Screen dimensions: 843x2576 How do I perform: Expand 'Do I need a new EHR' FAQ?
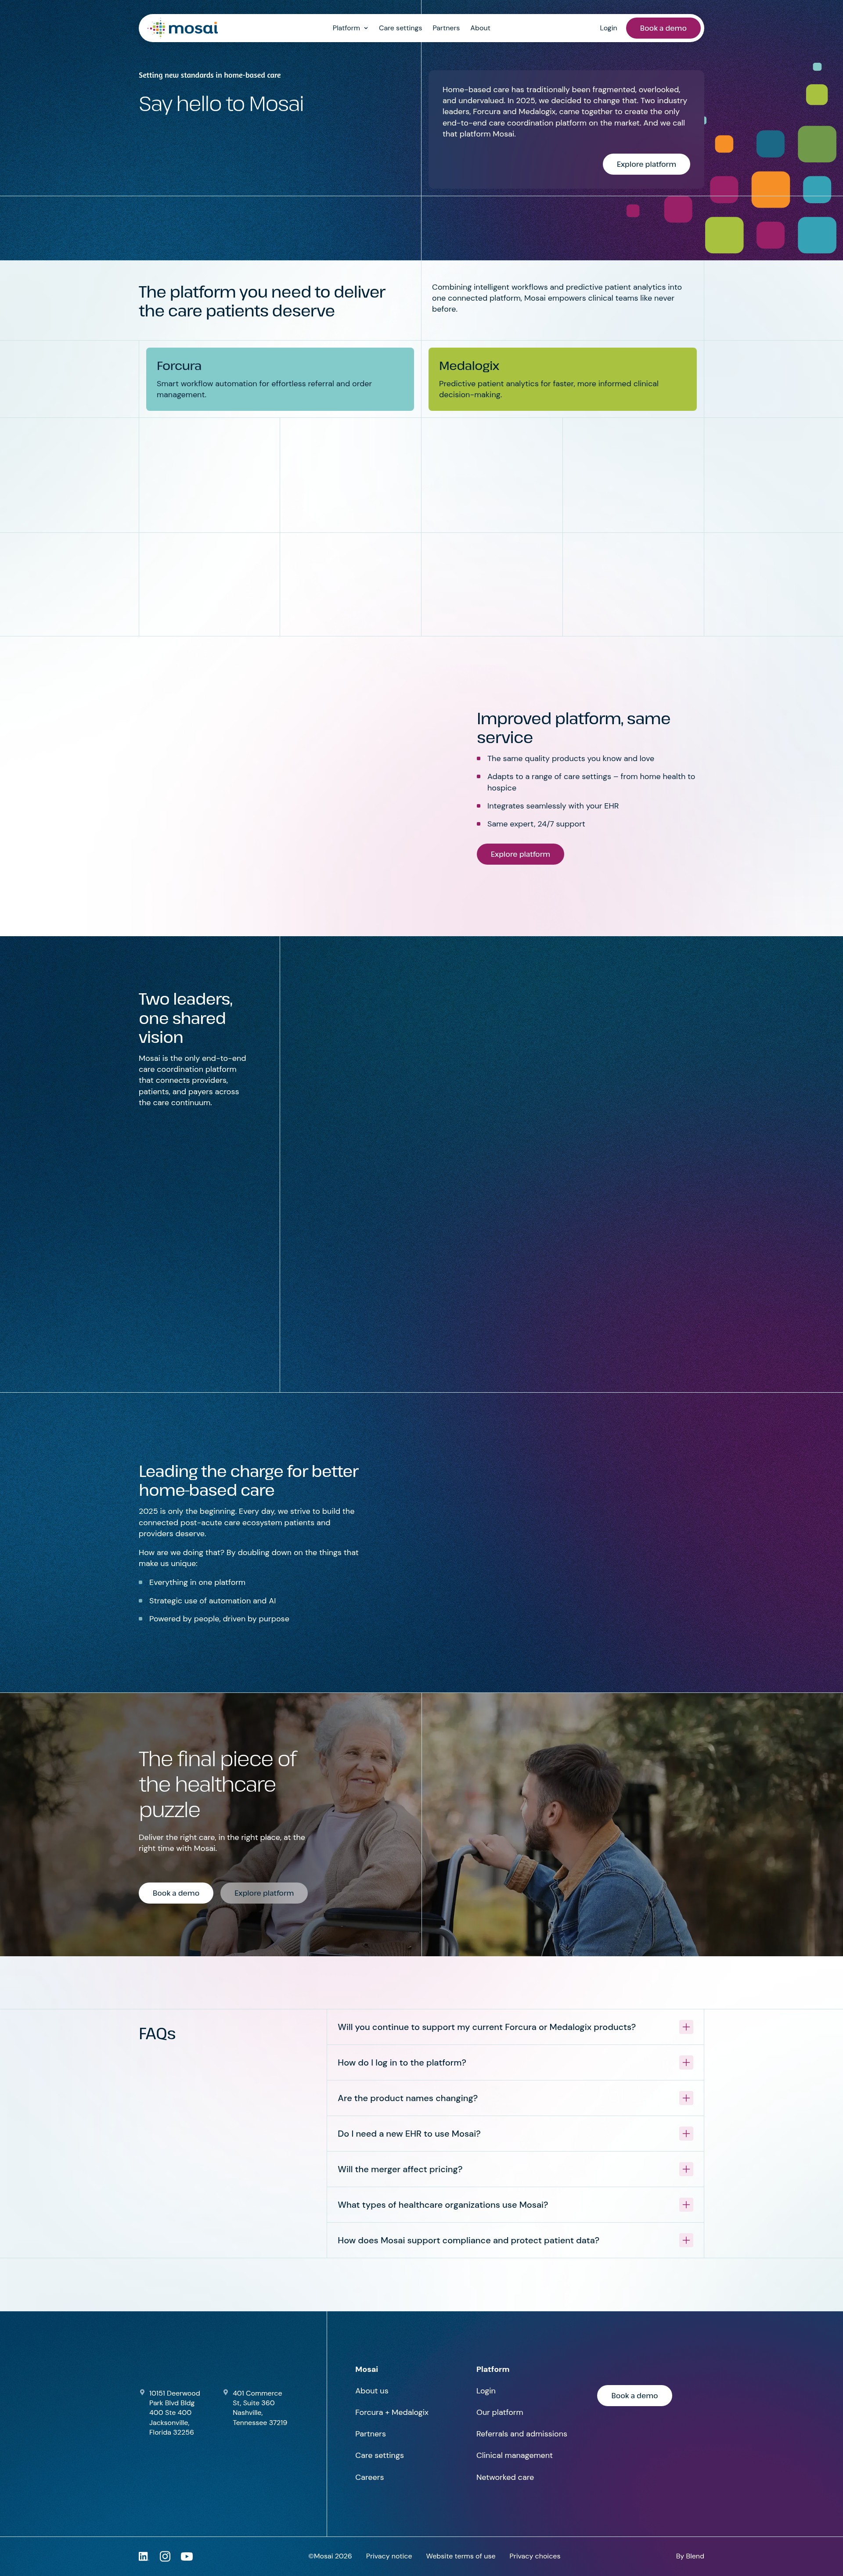click(x=515, y=2133)
